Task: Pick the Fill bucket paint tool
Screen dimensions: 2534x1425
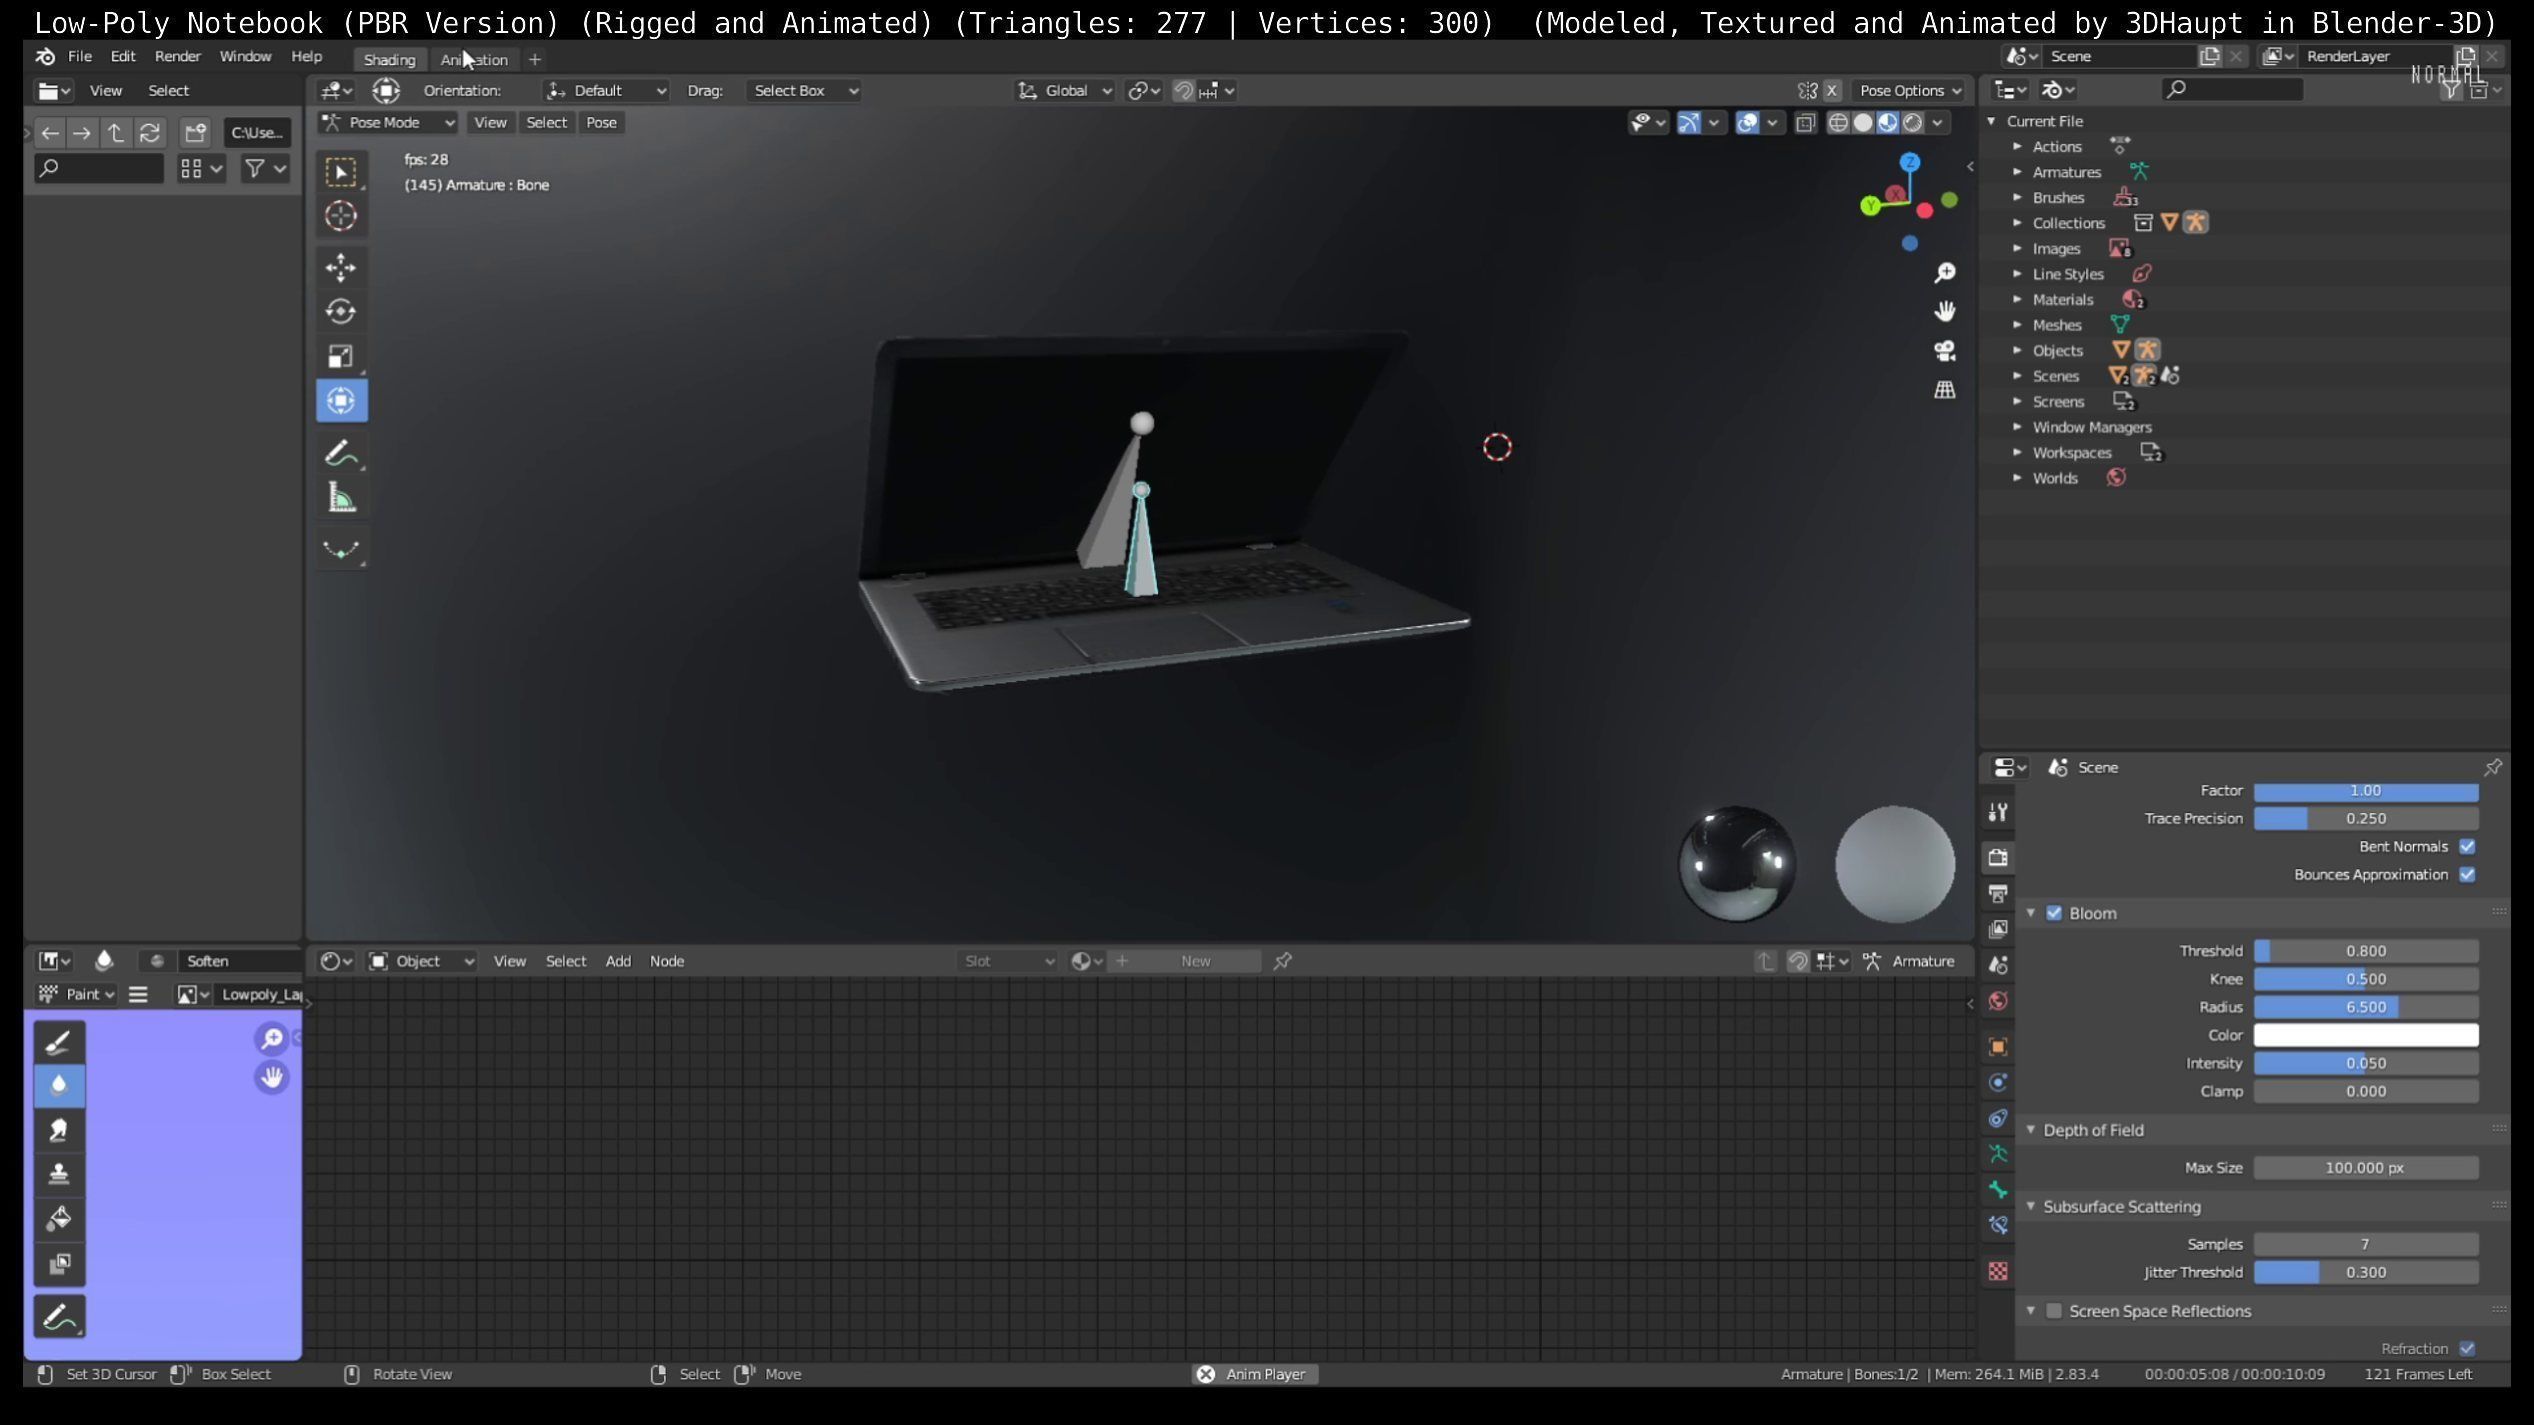Action: [59, 1219]
